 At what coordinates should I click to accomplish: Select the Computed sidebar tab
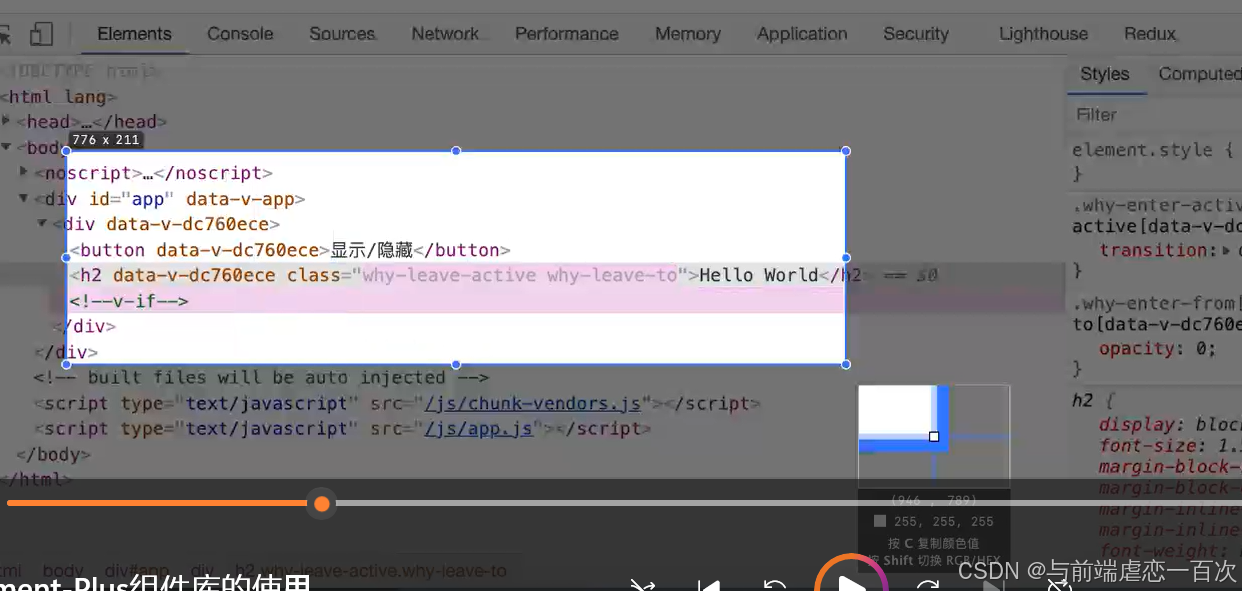point(1199,74)
